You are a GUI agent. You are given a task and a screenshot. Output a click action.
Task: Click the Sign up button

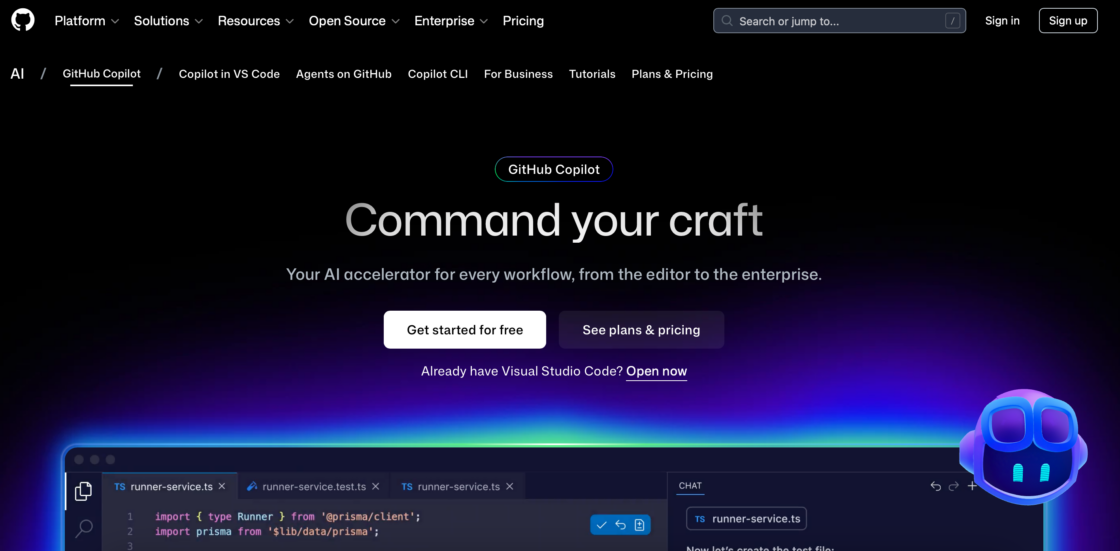point(1068,21)
